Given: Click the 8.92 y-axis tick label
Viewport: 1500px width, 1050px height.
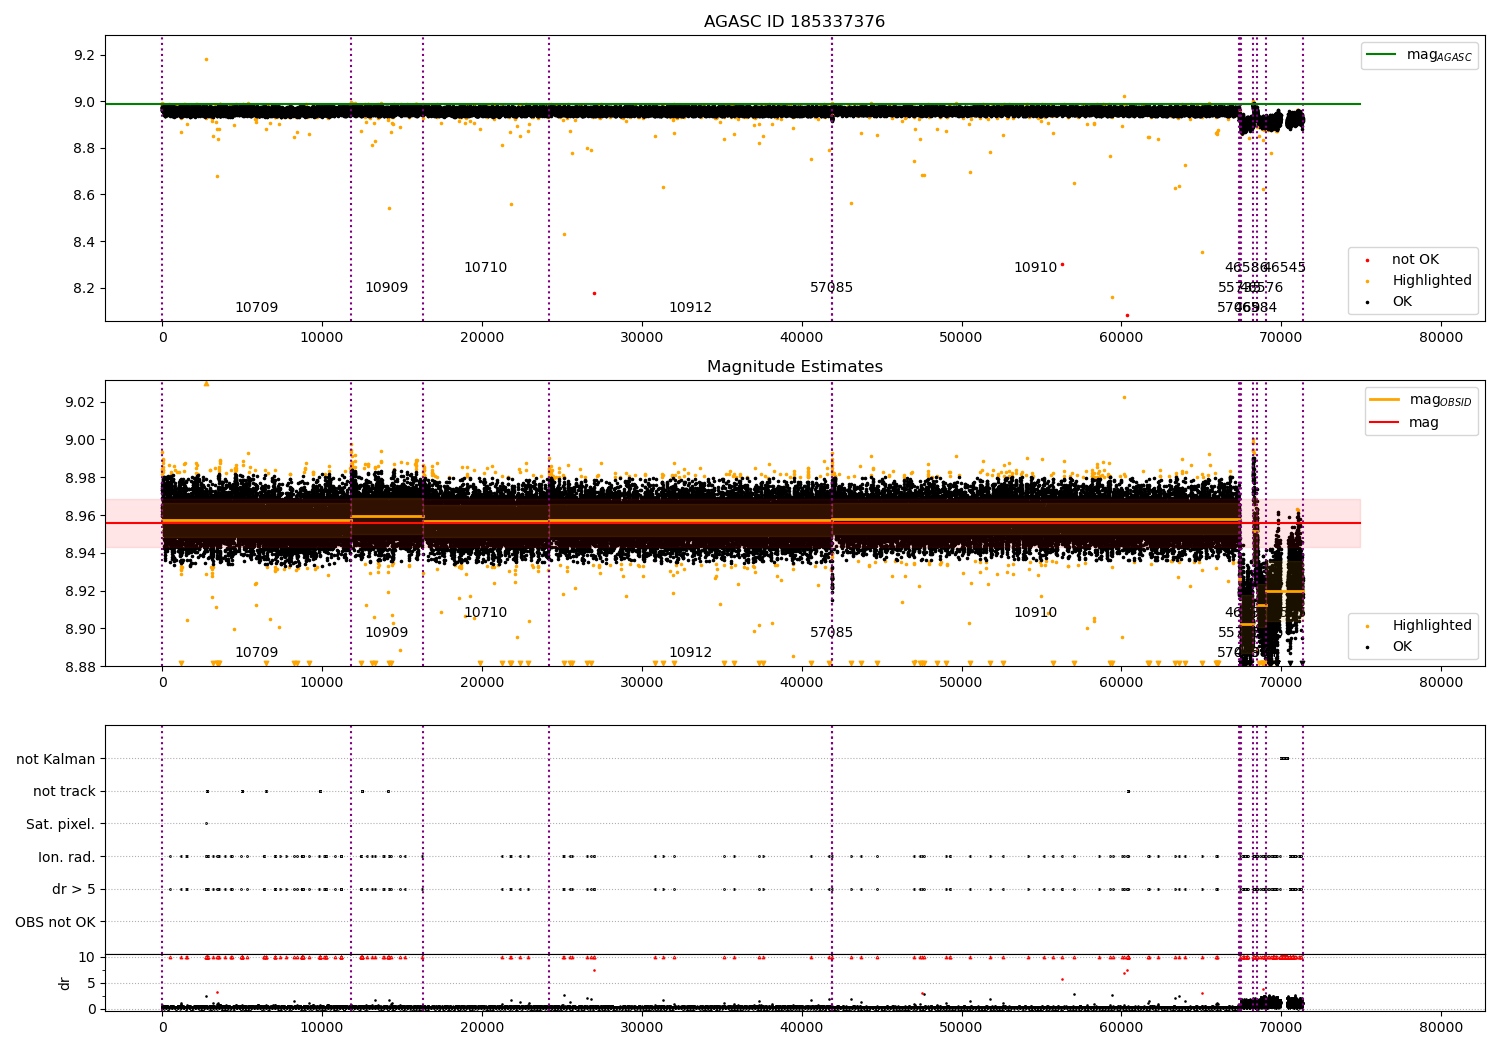Looking at the screenshot, I should (80, 592).
